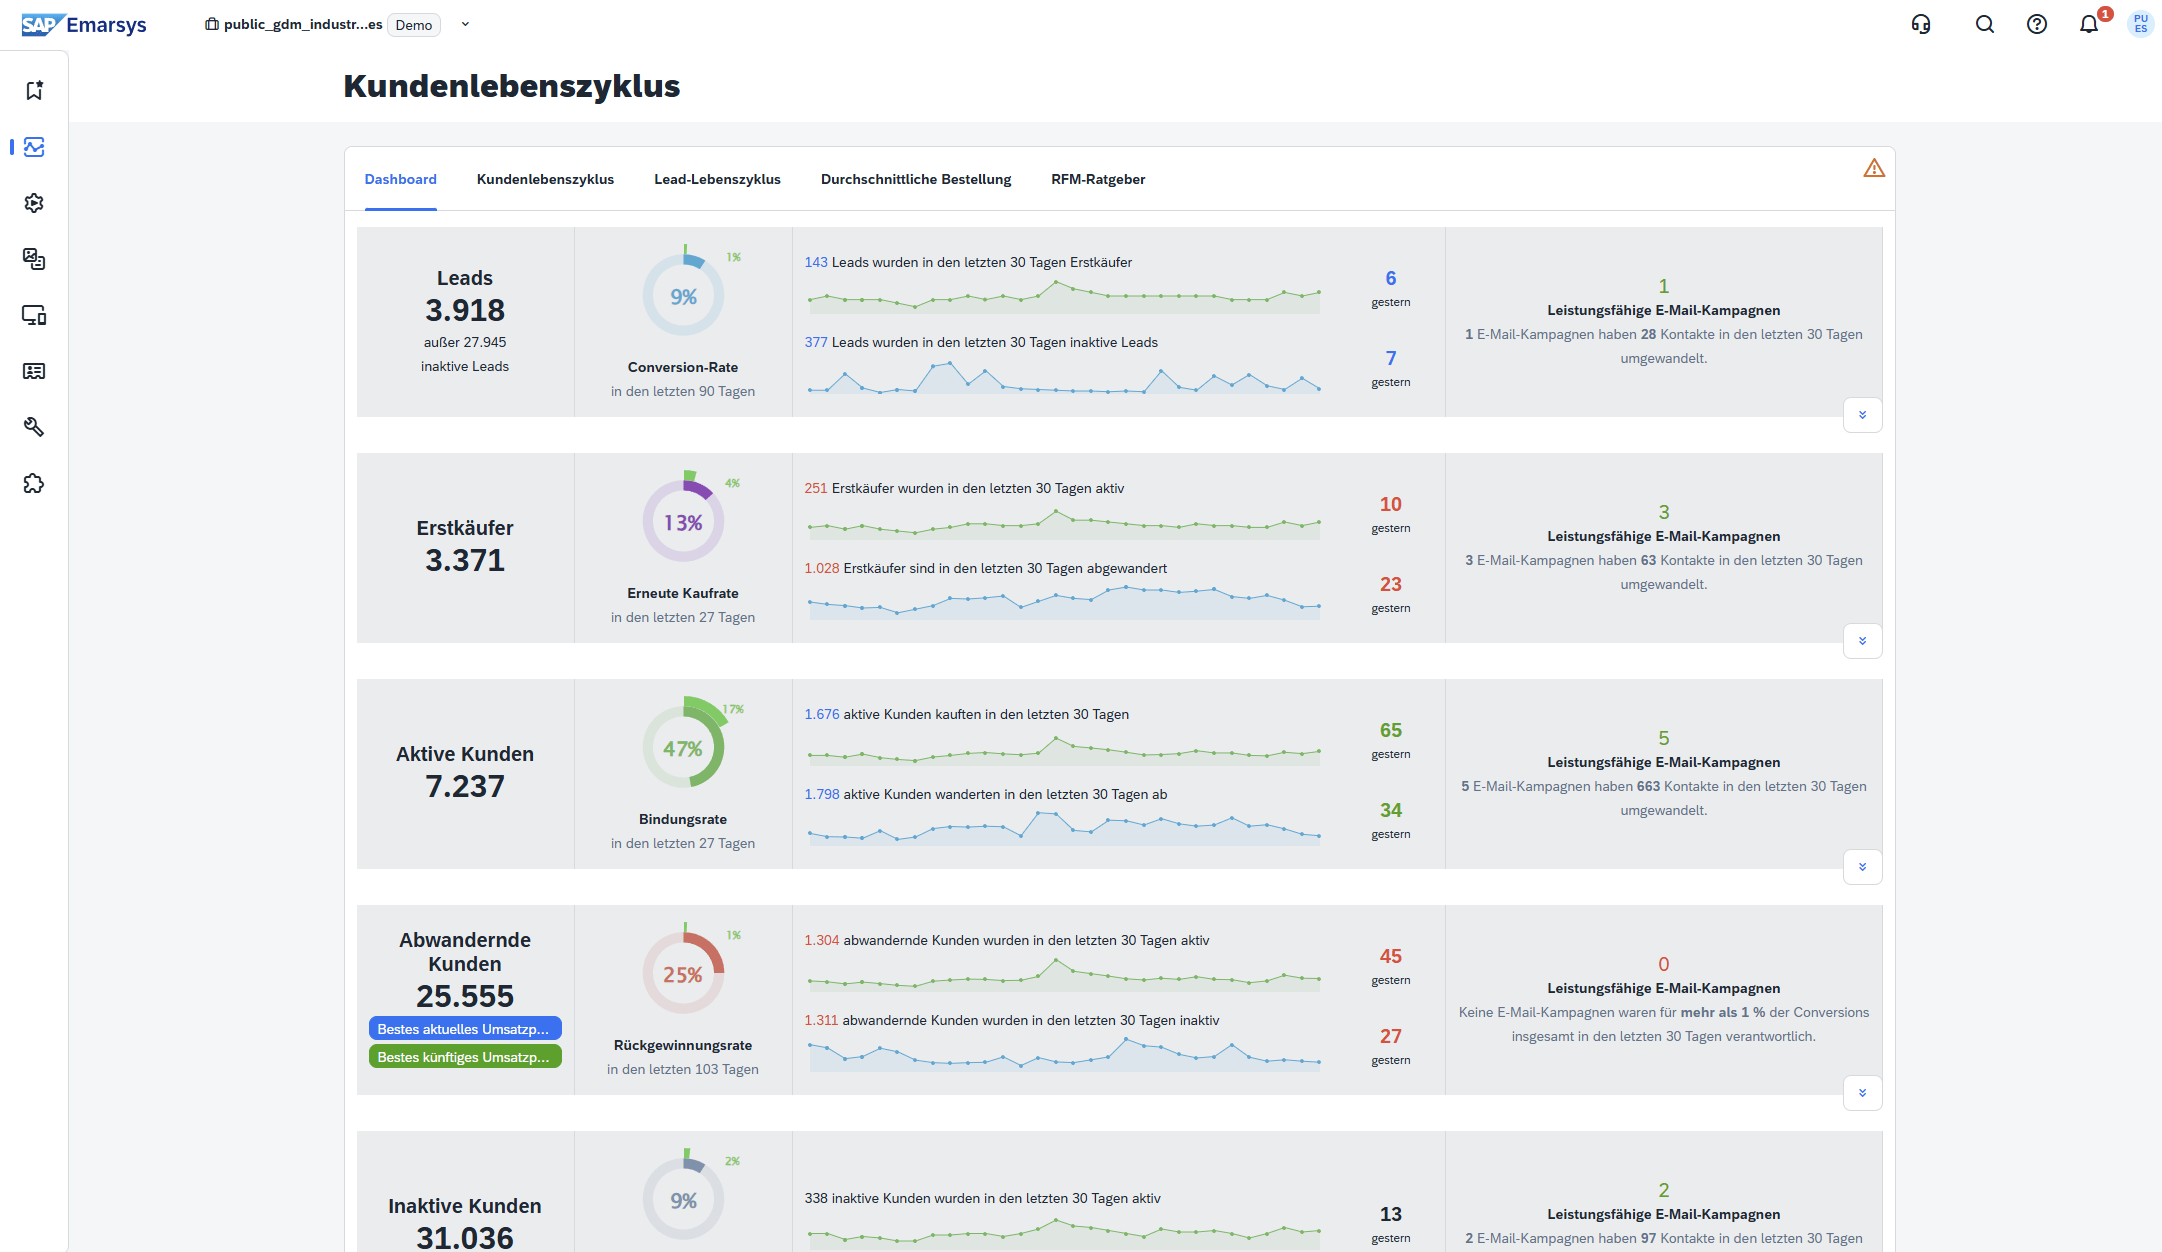Open the PU ES user avatar
2162x1252 pixels.
point(2140,24)
